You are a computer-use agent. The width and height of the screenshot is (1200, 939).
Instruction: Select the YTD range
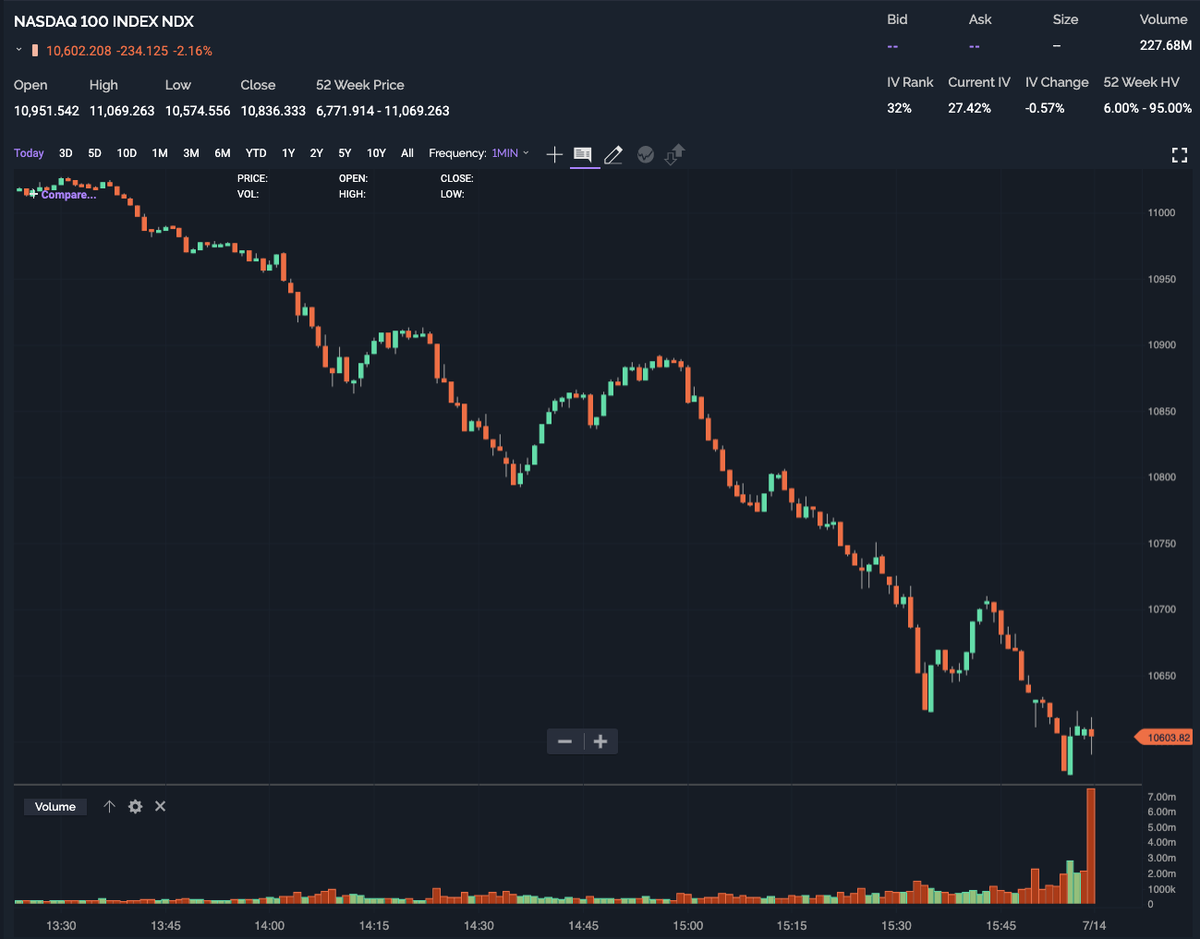[x=256, y=153]
